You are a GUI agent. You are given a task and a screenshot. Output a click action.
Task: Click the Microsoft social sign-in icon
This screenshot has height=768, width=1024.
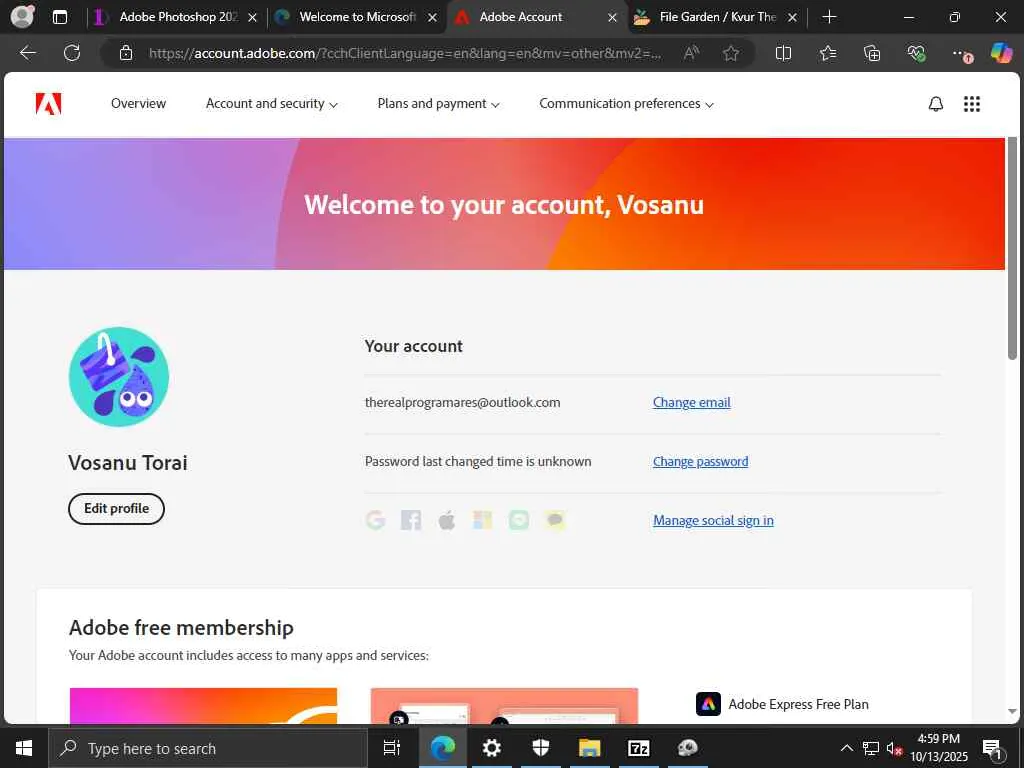(483, 520)
